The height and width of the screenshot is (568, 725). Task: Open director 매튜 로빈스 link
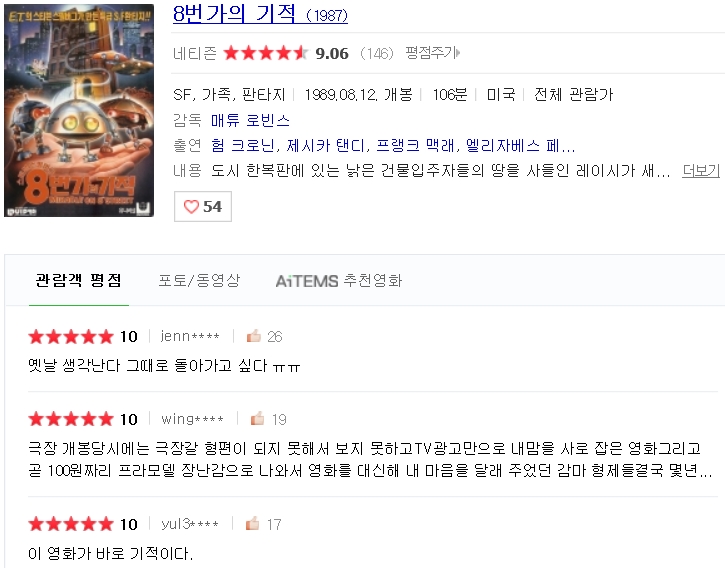[x=250, y=120]
